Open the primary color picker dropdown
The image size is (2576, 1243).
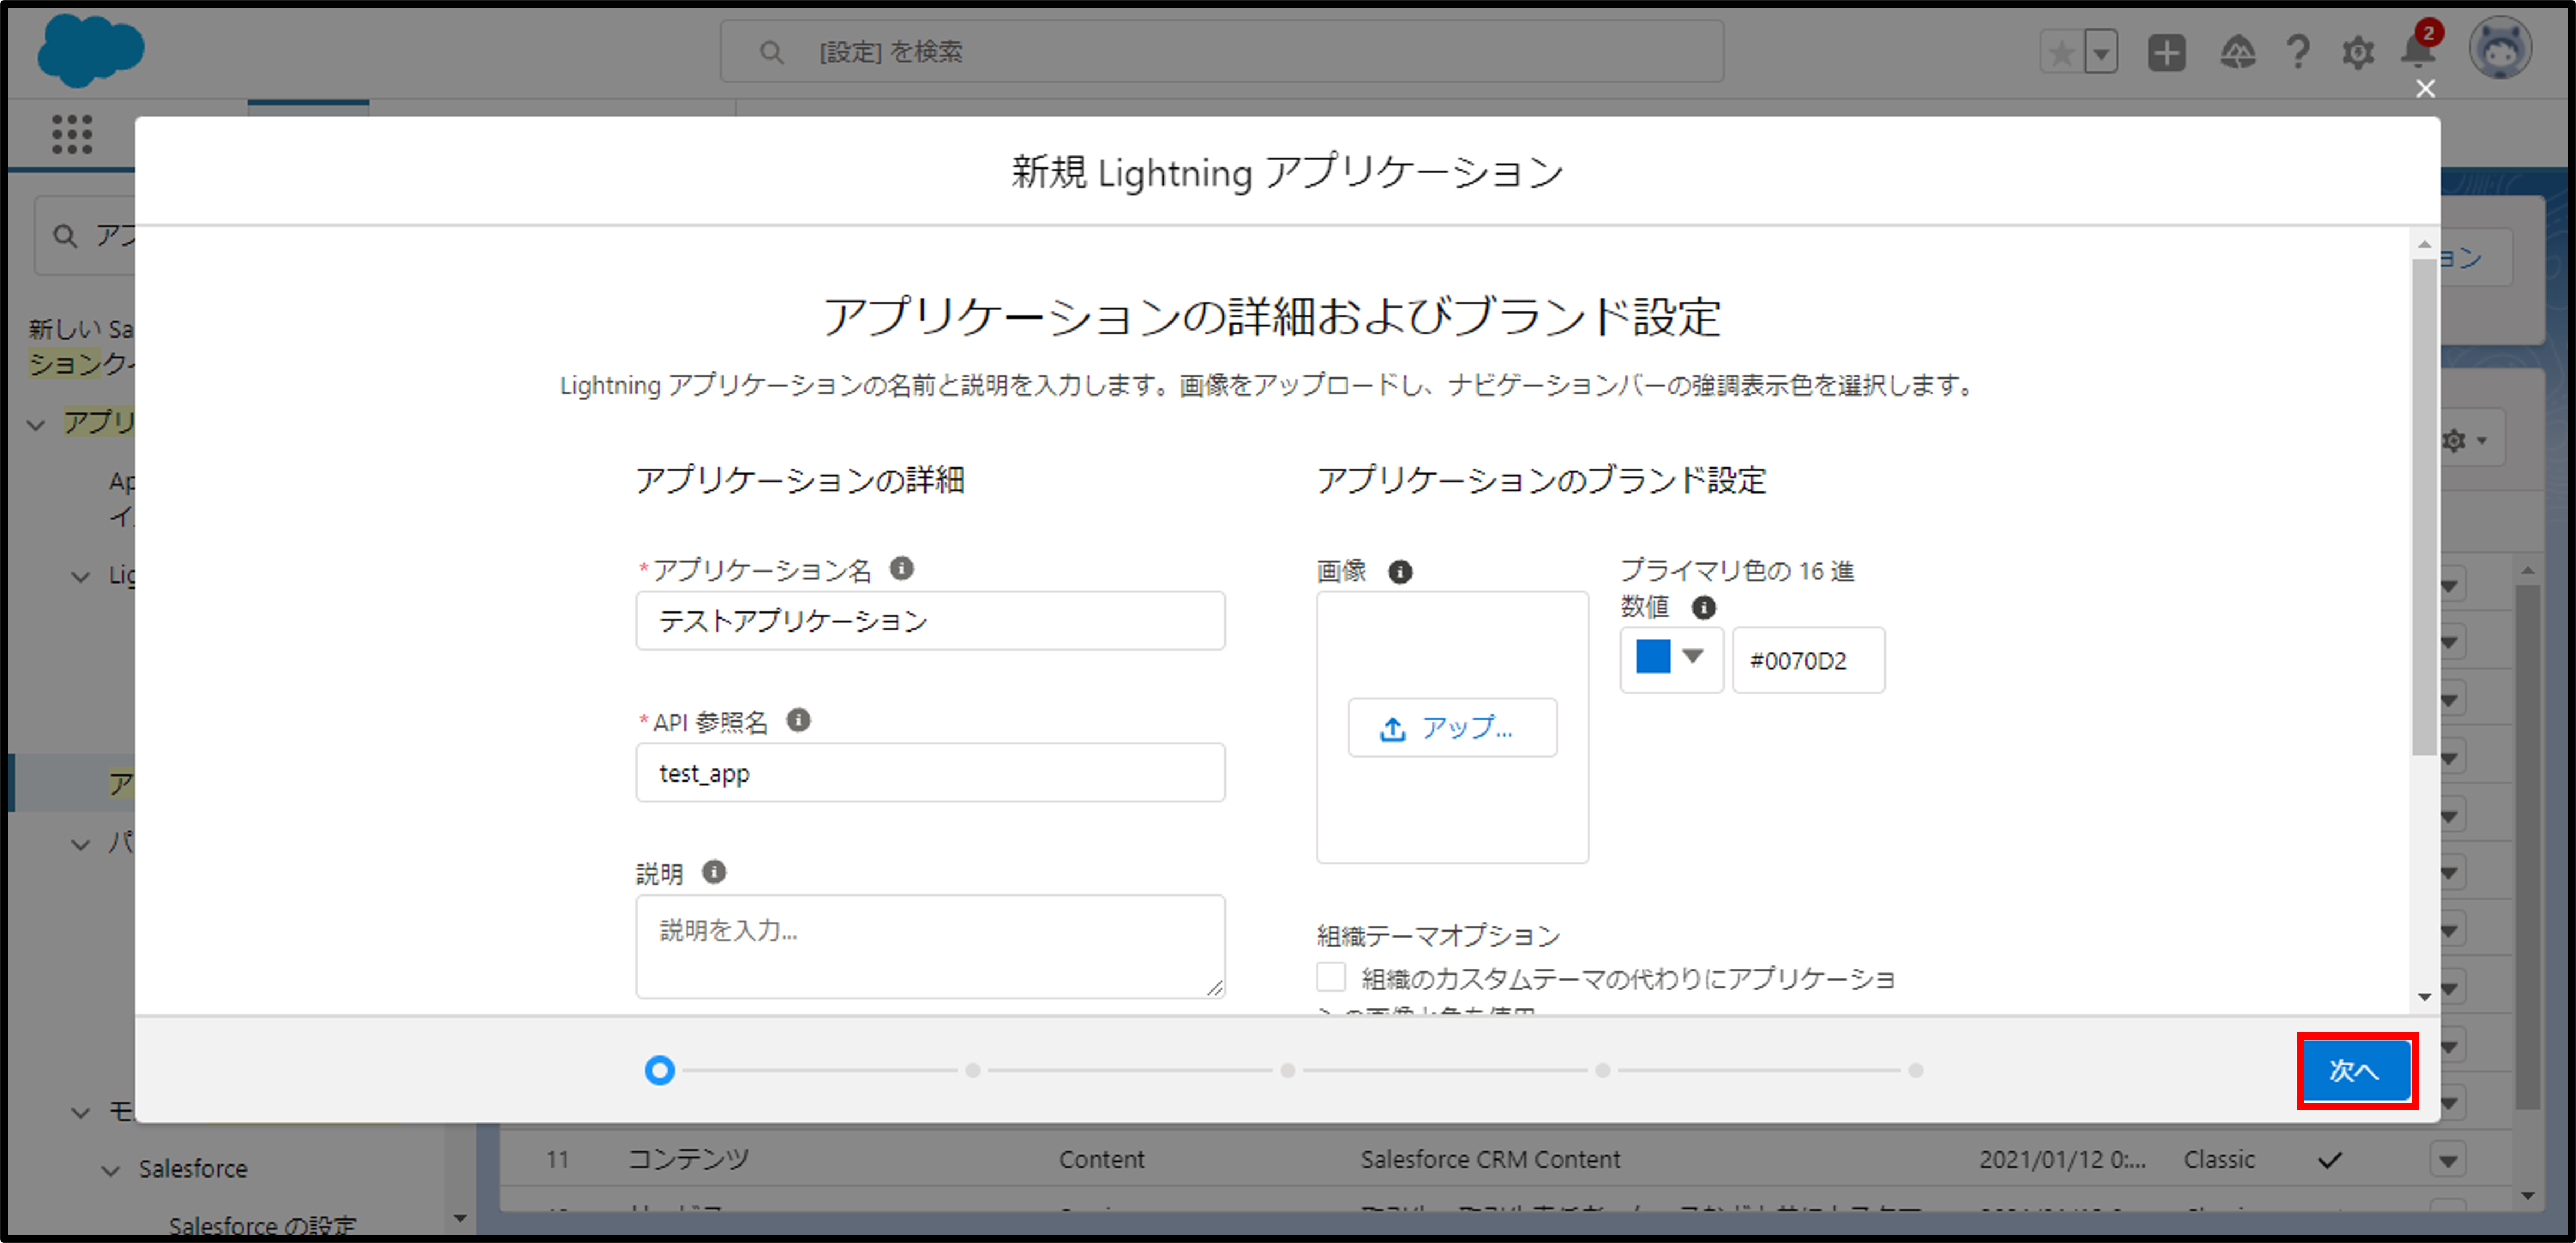pos(1692,657)
